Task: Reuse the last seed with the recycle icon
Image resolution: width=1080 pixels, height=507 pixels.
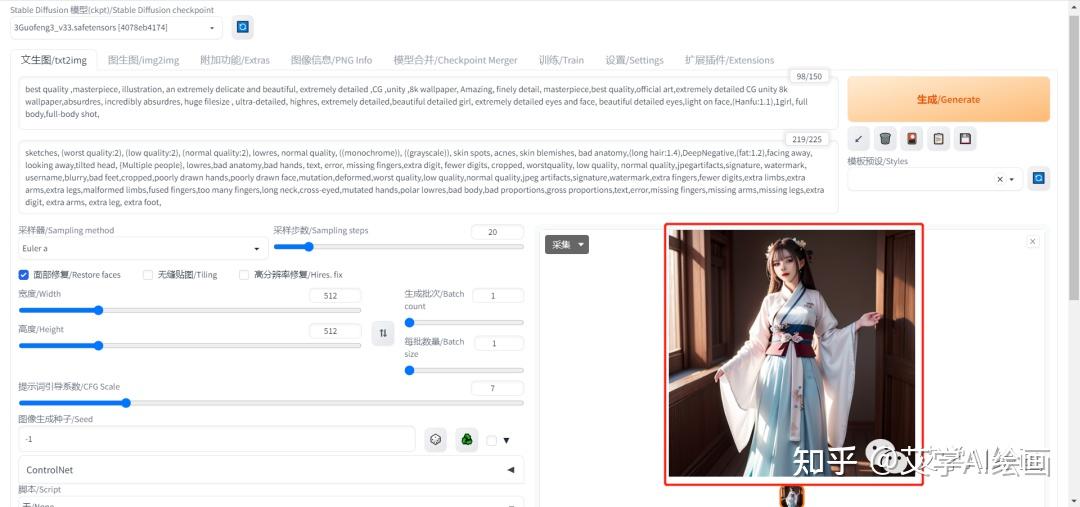Action: [x=467, y=439]
